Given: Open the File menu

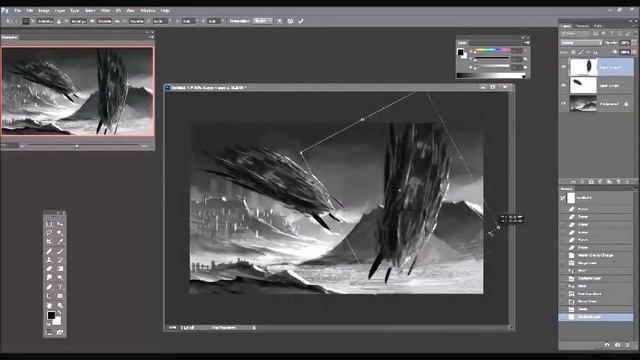Looking at the screenshot, I should pos(18,11).
